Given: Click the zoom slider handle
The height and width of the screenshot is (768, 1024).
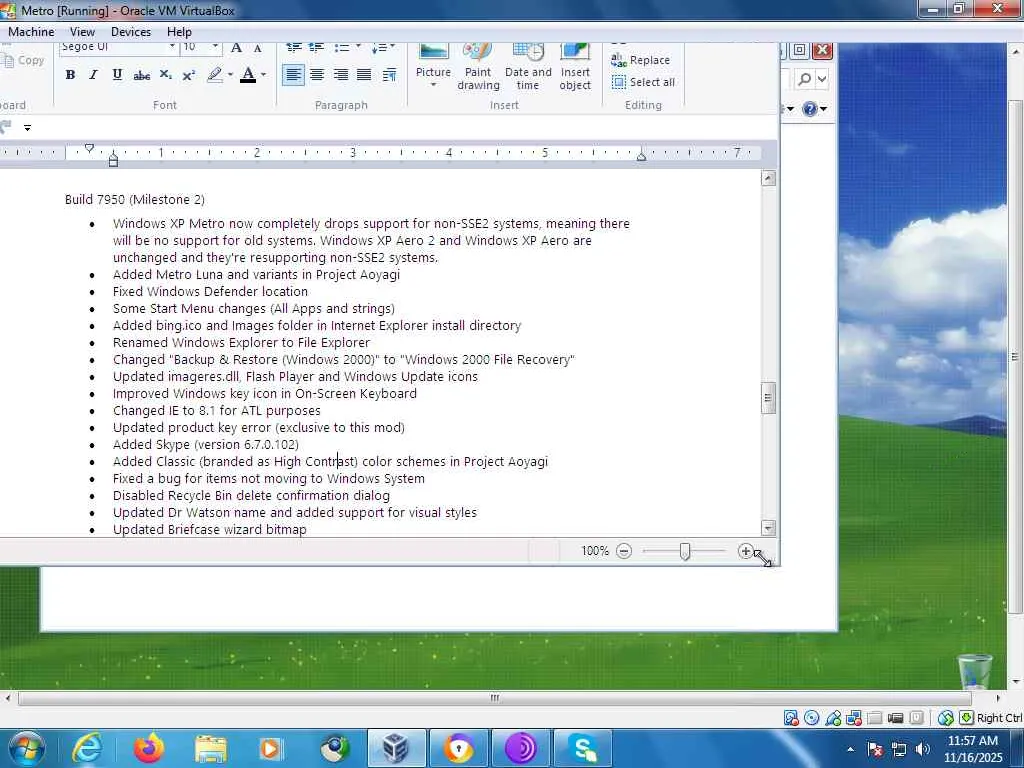Looking at the screenshot, I should tap(684, 551).
